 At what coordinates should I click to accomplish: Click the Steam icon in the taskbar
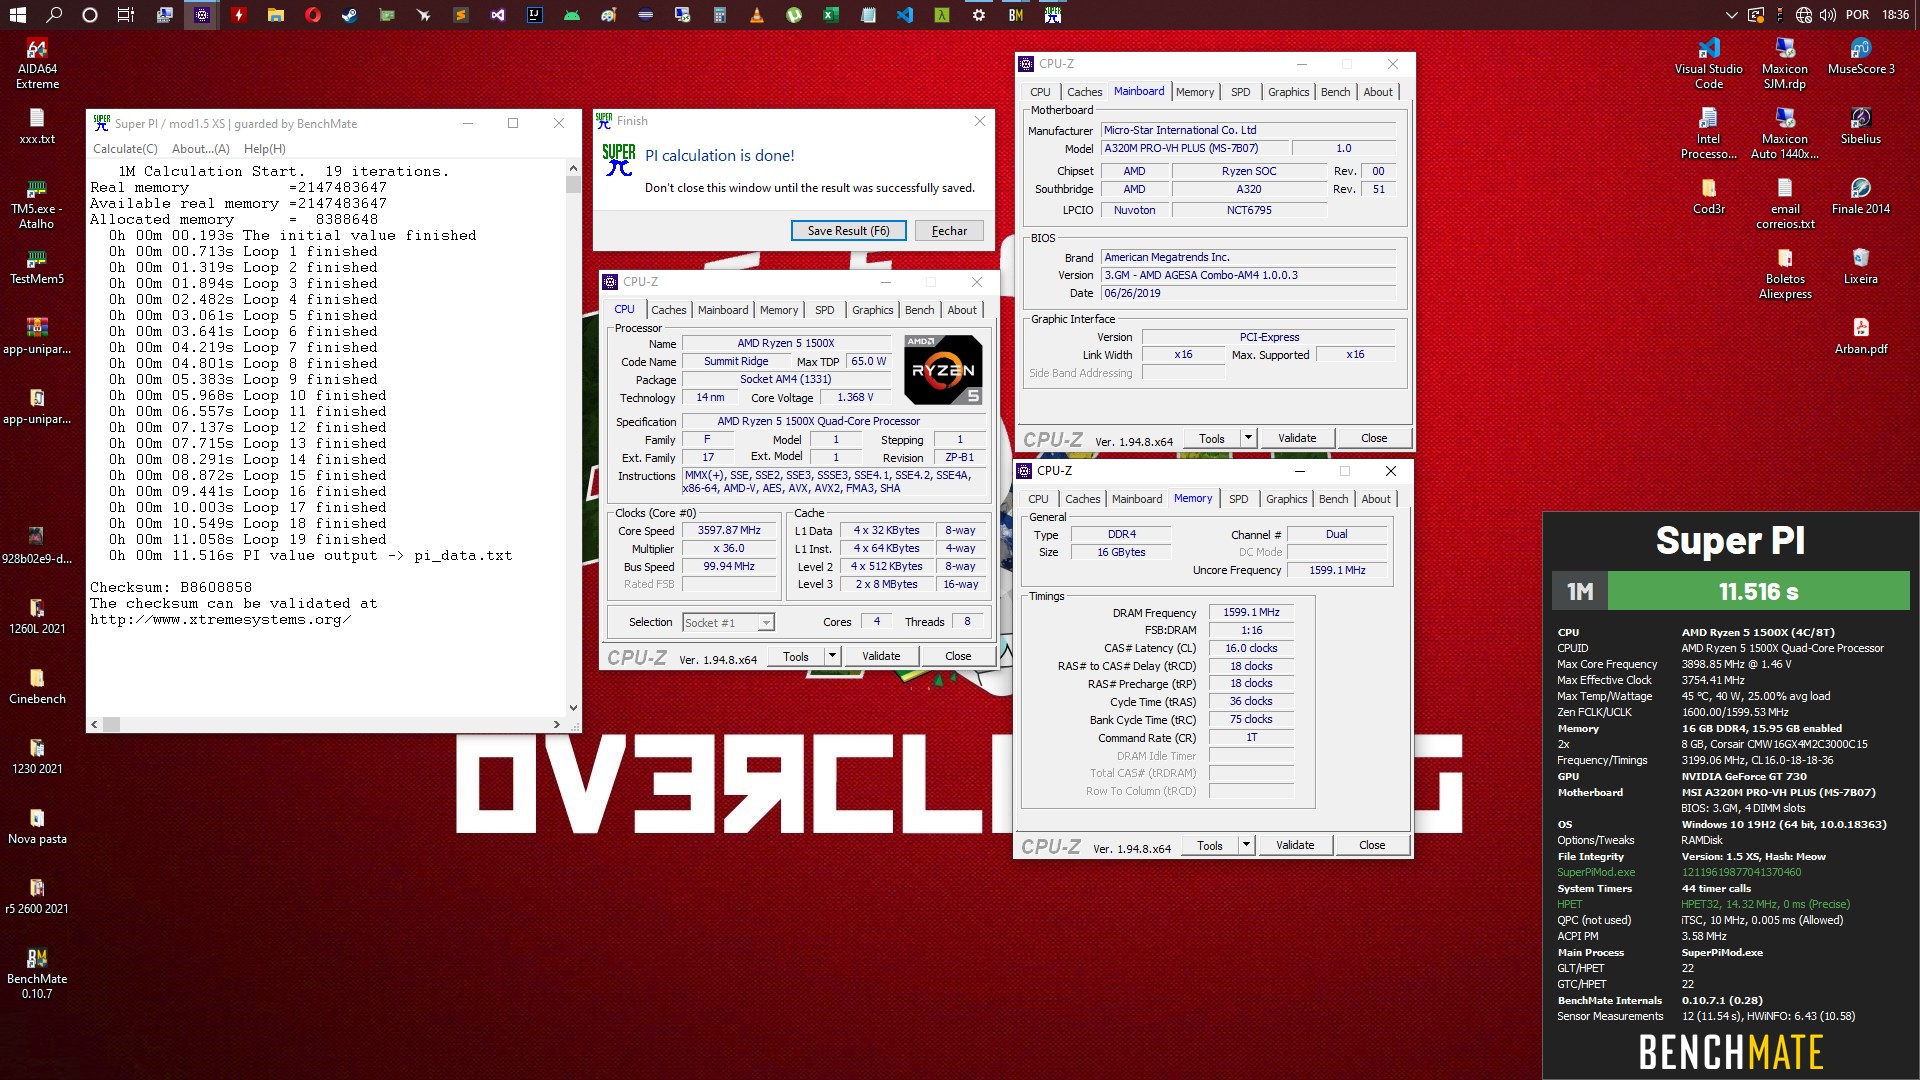[x=350, y=15]
